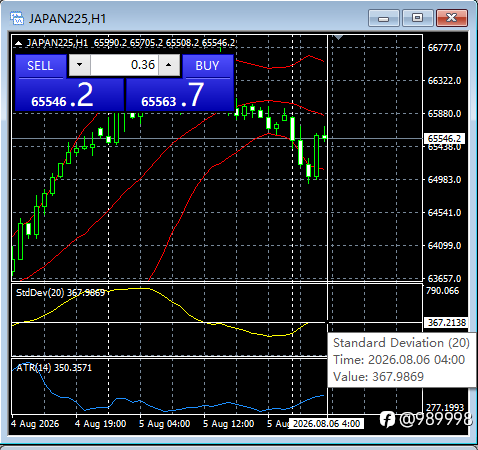The width and height of the screenshot is (478, 450).
Task: Click the crosshair date label 2026.08.06 4:00
Action: 326,424
